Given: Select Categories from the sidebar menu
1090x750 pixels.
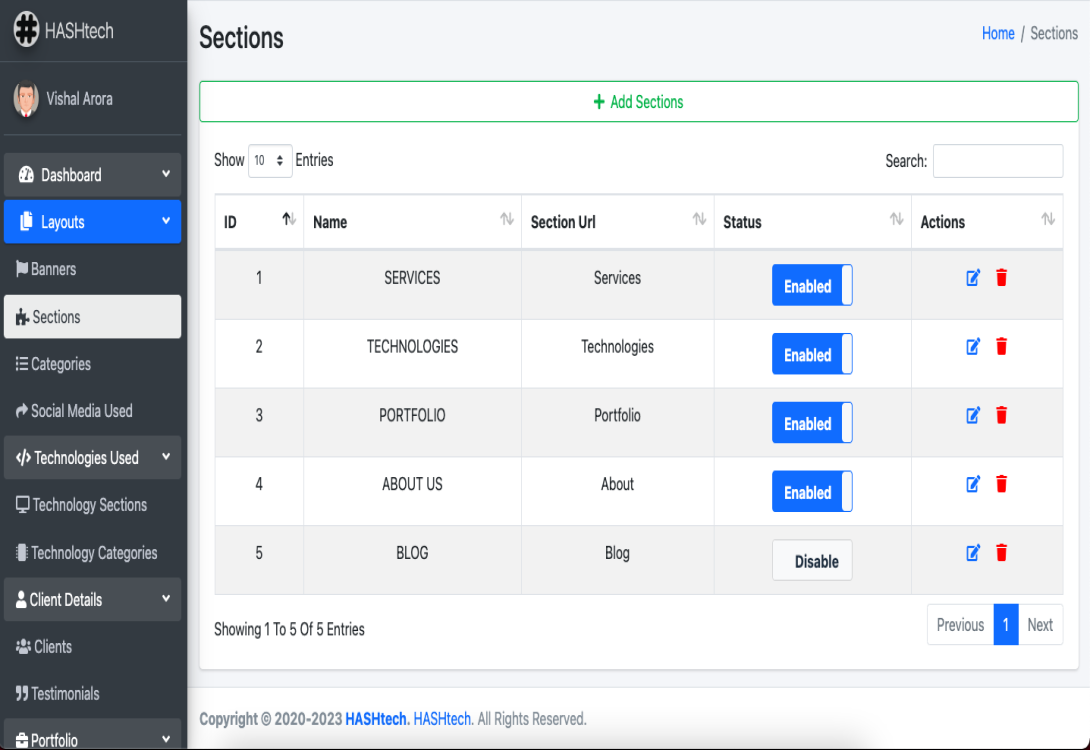Looking at the screenshot, I should pyautogui.click(x=60, y=364).
